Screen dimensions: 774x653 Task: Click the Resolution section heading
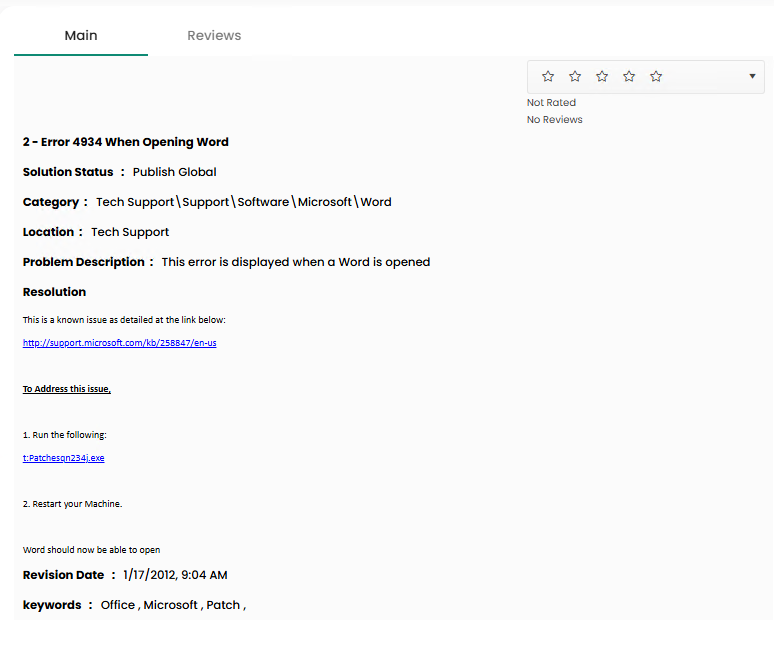click(x=54, y=292)
